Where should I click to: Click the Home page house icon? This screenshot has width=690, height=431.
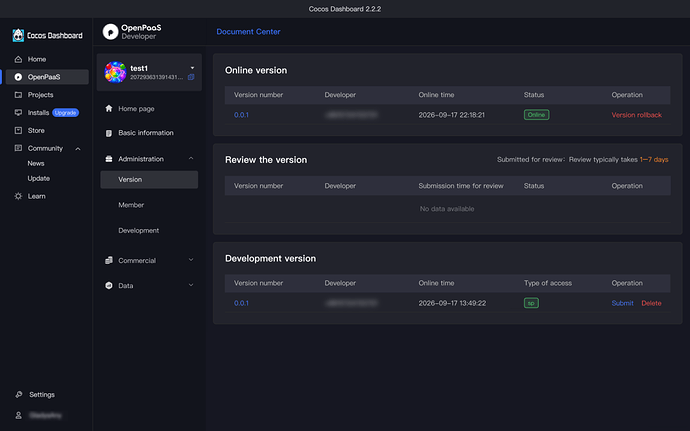pos(109,108)
